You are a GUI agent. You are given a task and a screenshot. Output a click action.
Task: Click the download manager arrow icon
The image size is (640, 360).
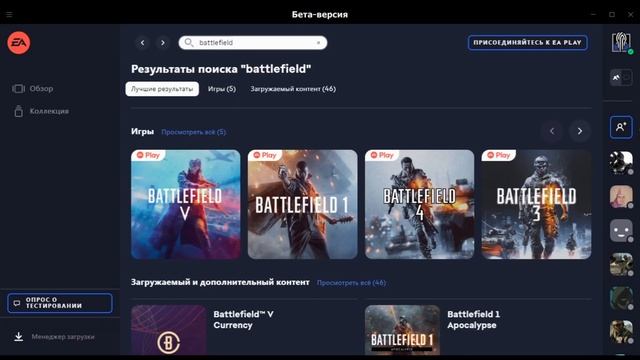[18, 337]
